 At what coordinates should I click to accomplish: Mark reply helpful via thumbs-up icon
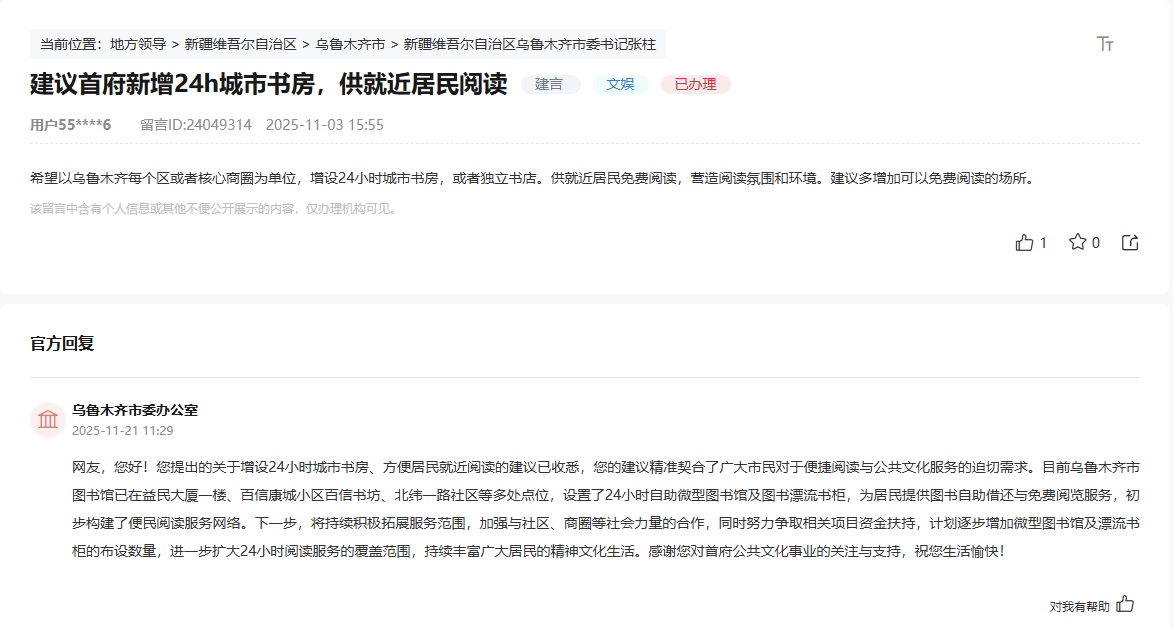coord(1125,604)
